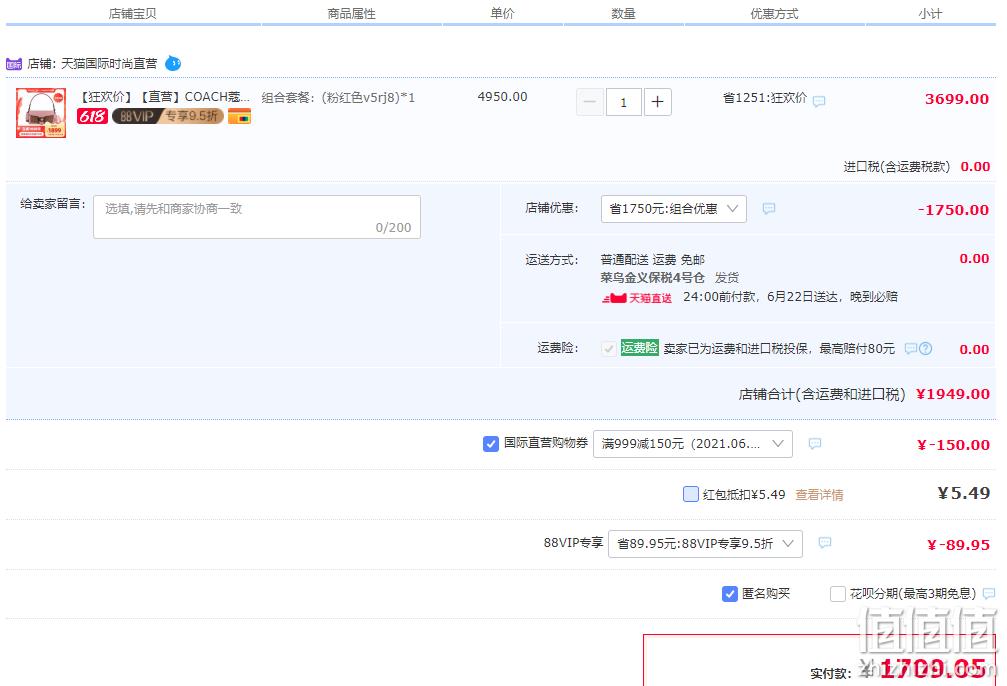Screen dimensions: 1007x686
Task: Uncheck the 匿名购买 checkbox
Action: pos(730,594)
